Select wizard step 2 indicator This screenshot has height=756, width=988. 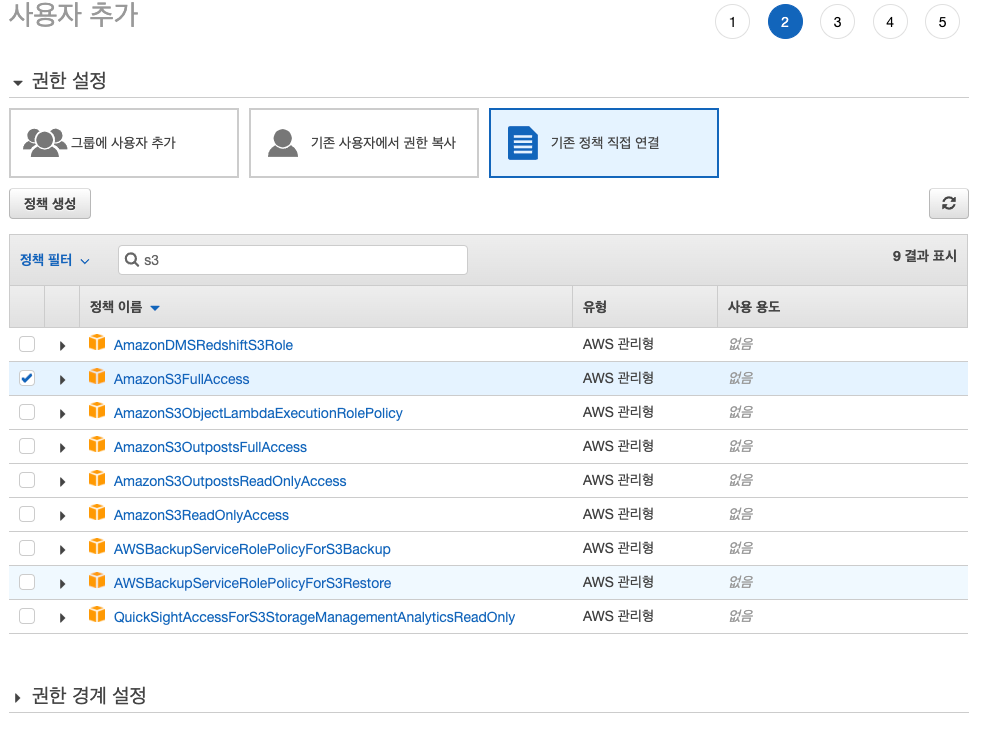(x=785, y=22)
